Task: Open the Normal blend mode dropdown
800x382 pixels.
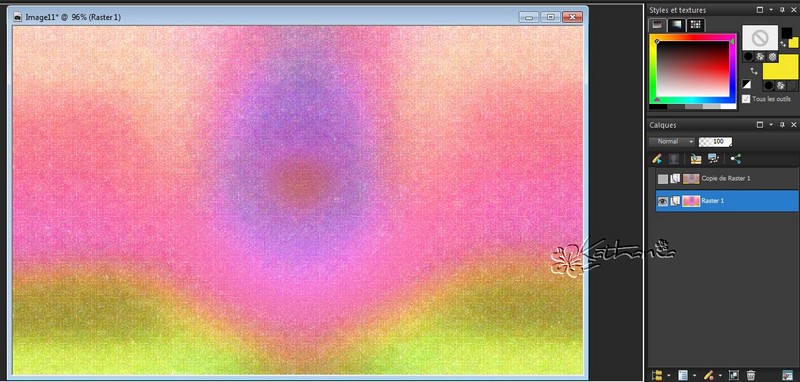Action: tap(672, 141)
